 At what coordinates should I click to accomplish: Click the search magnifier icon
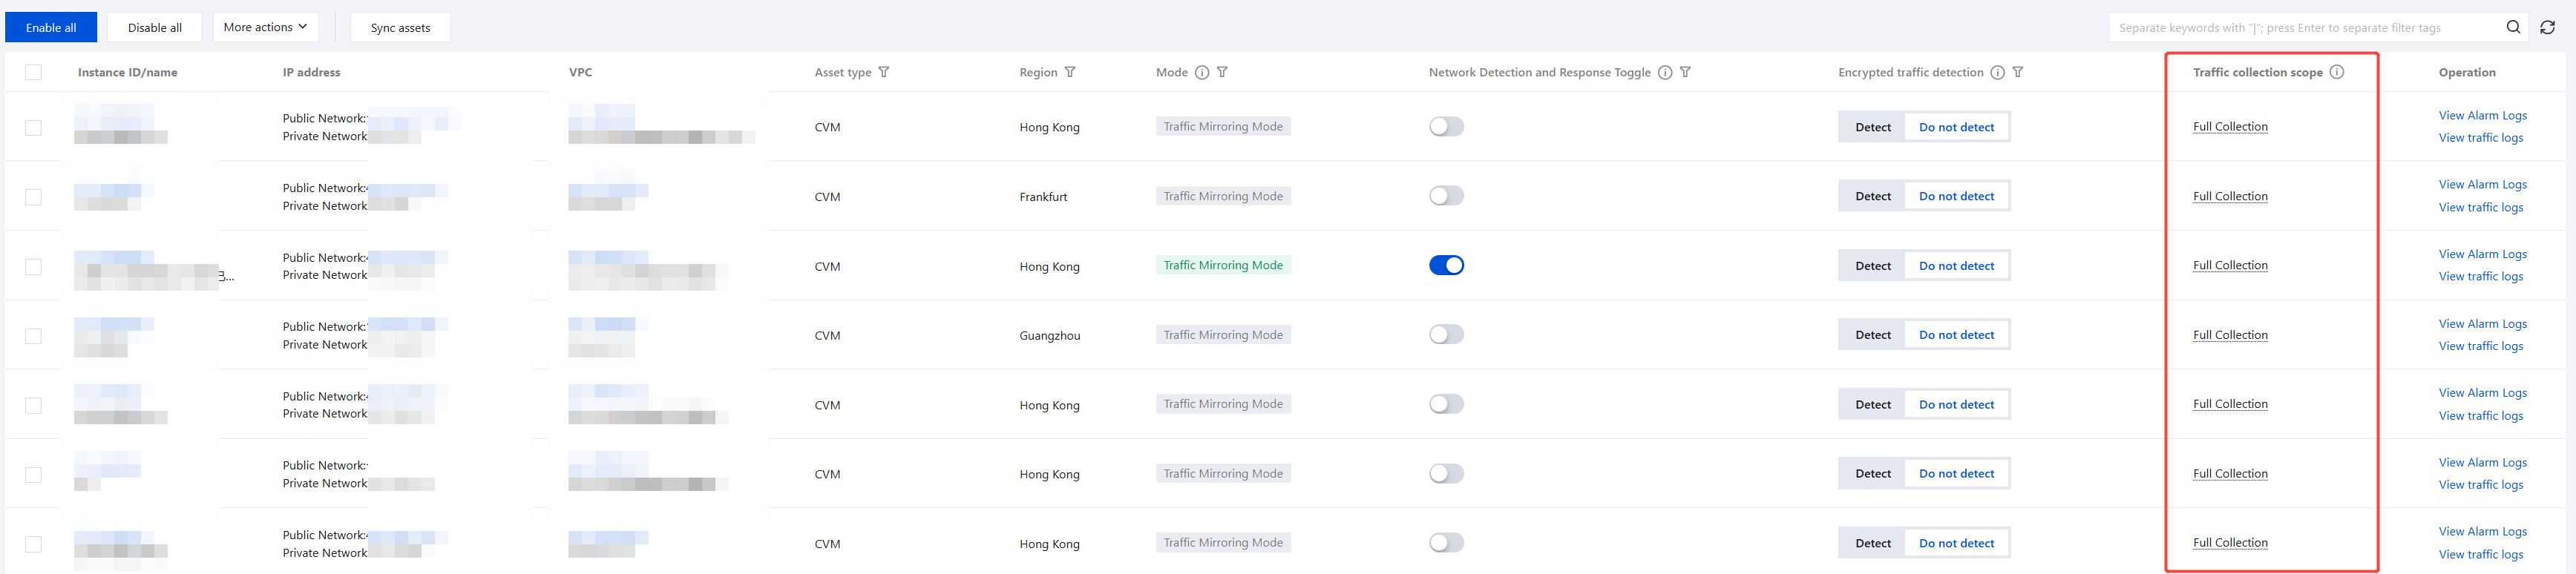tap(2512, 27)
